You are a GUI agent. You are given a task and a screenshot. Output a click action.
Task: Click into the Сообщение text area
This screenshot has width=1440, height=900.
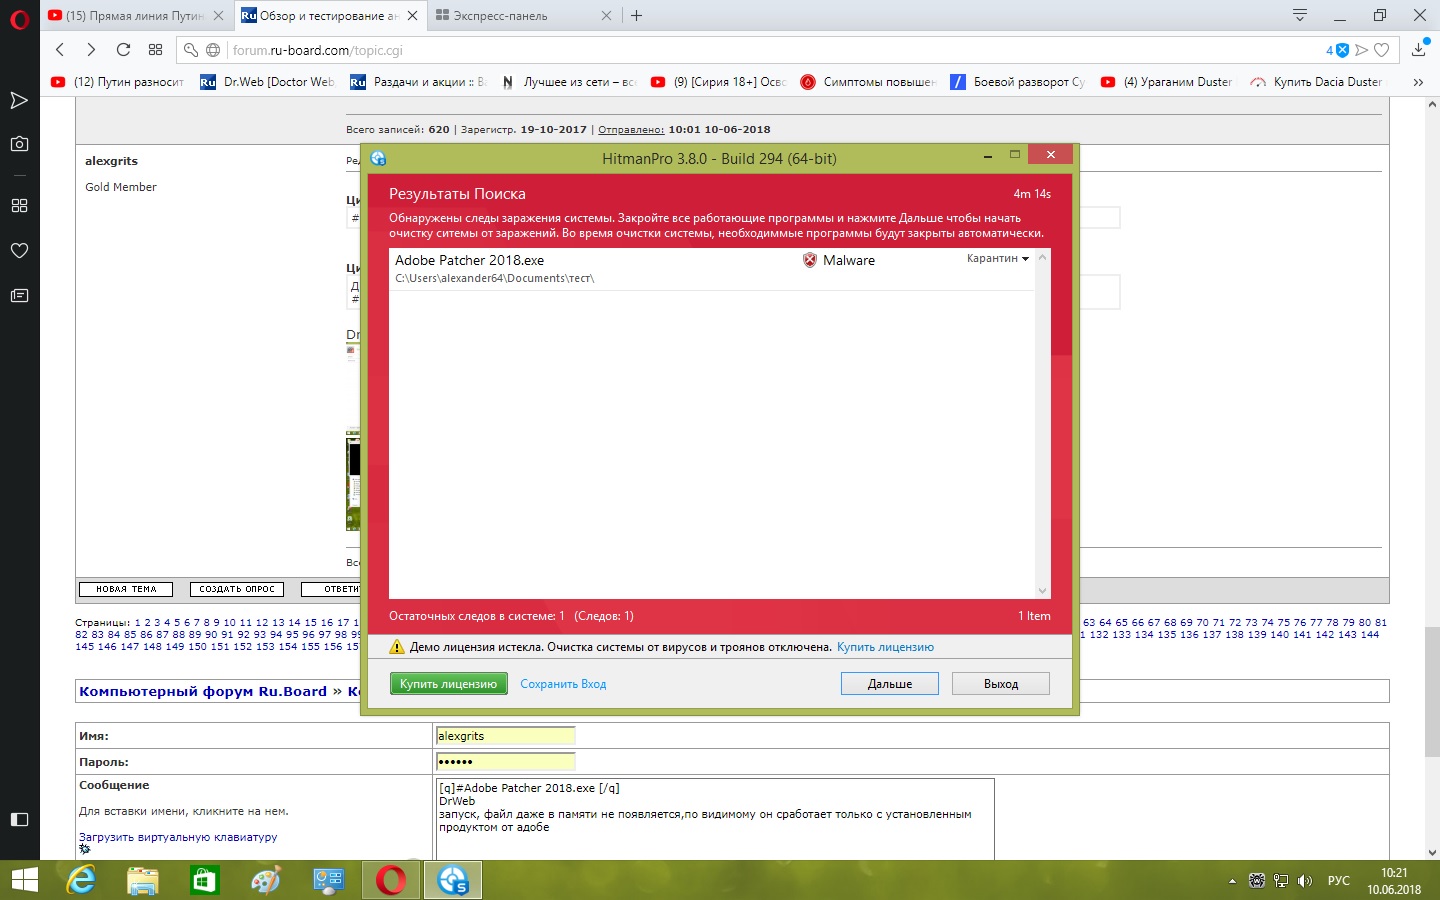(715, 819)
